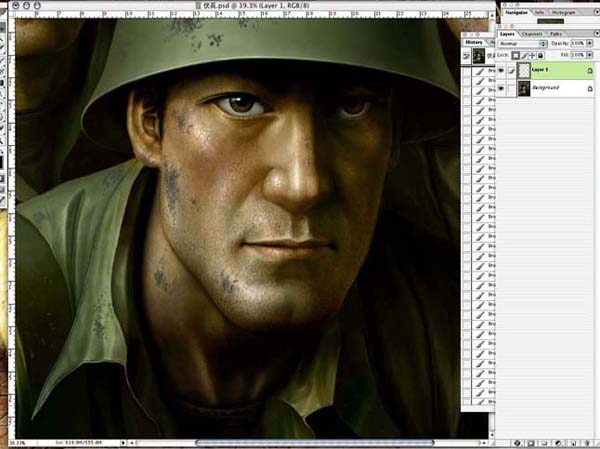Open the Fill slider arrow
Image resolution: width=600 pixels, height=449 pixels.
pyautogui.click(x=590, y=56)
